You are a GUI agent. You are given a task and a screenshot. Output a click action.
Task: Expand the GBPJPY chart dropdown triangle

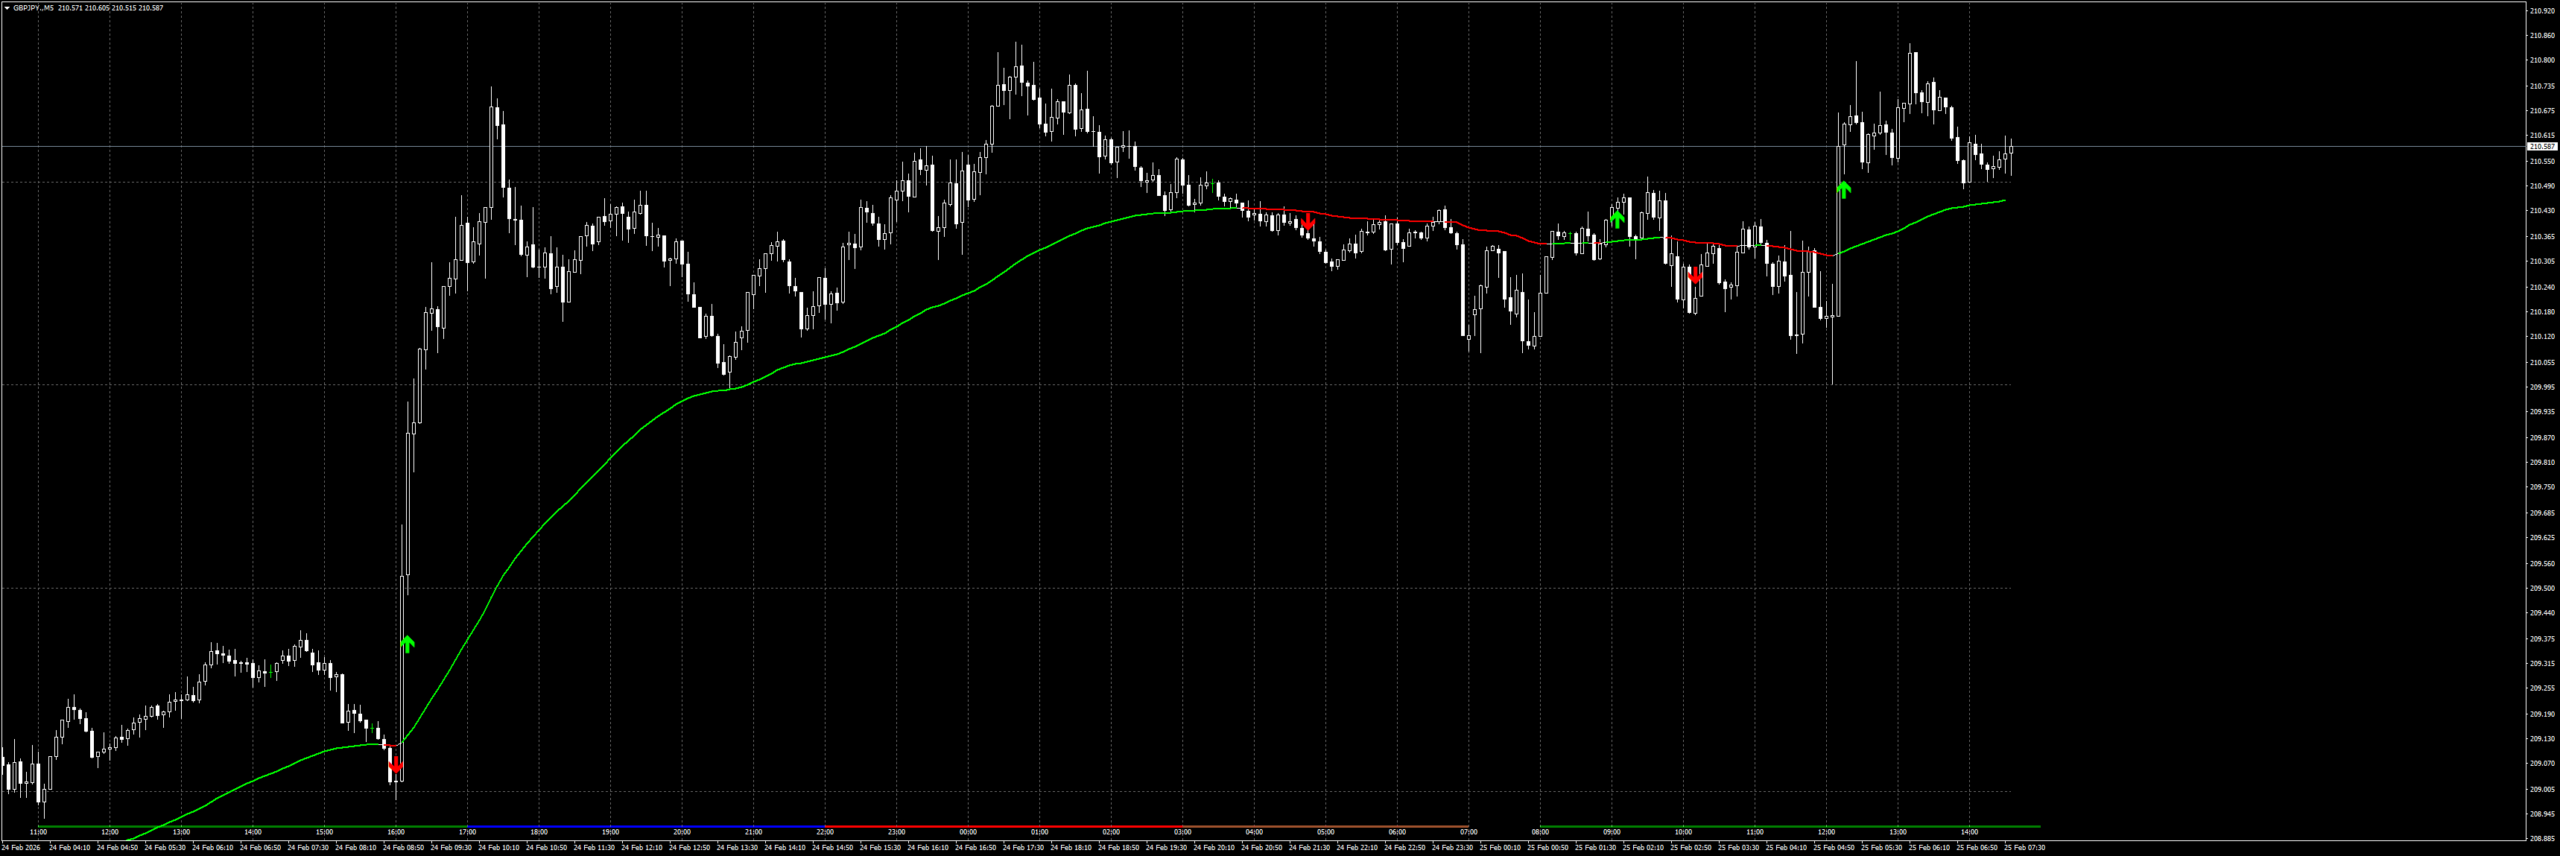click(7, 8)
